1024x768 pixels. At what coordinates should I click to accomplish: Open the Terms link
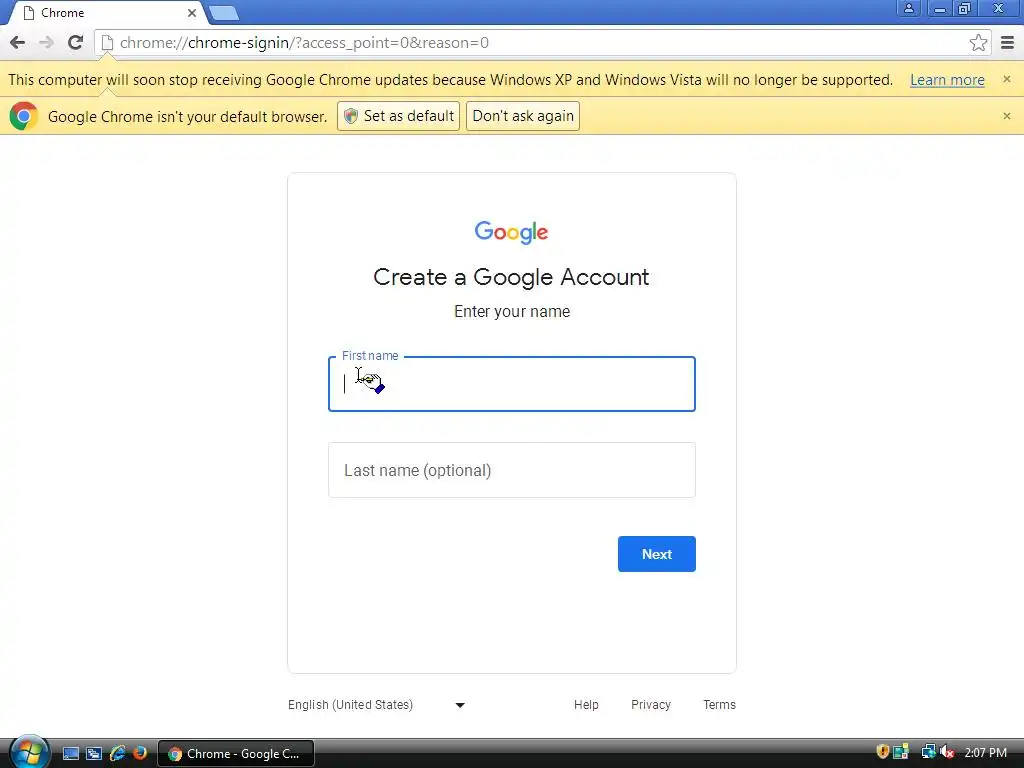719,705
